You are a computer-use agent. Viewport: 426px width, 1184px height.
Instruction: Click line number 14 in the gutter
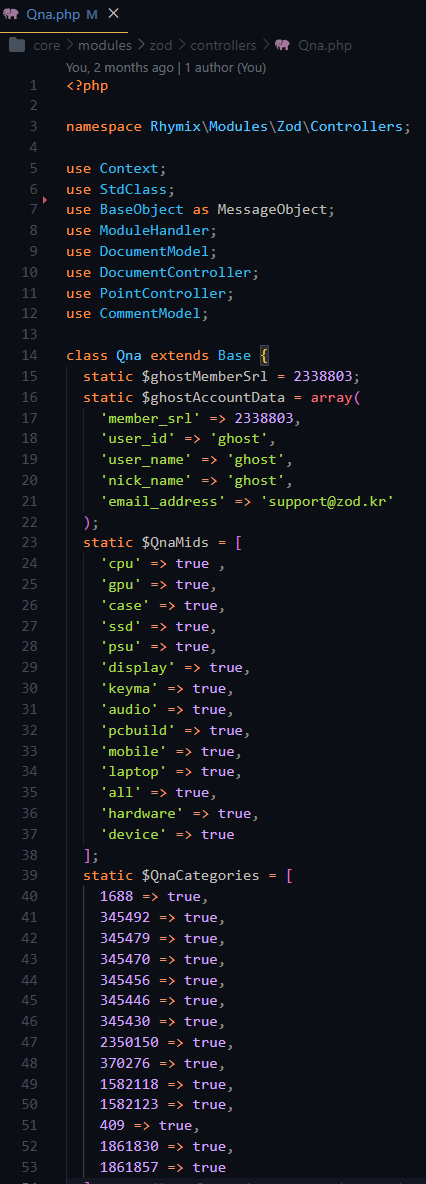coord(30,355)
